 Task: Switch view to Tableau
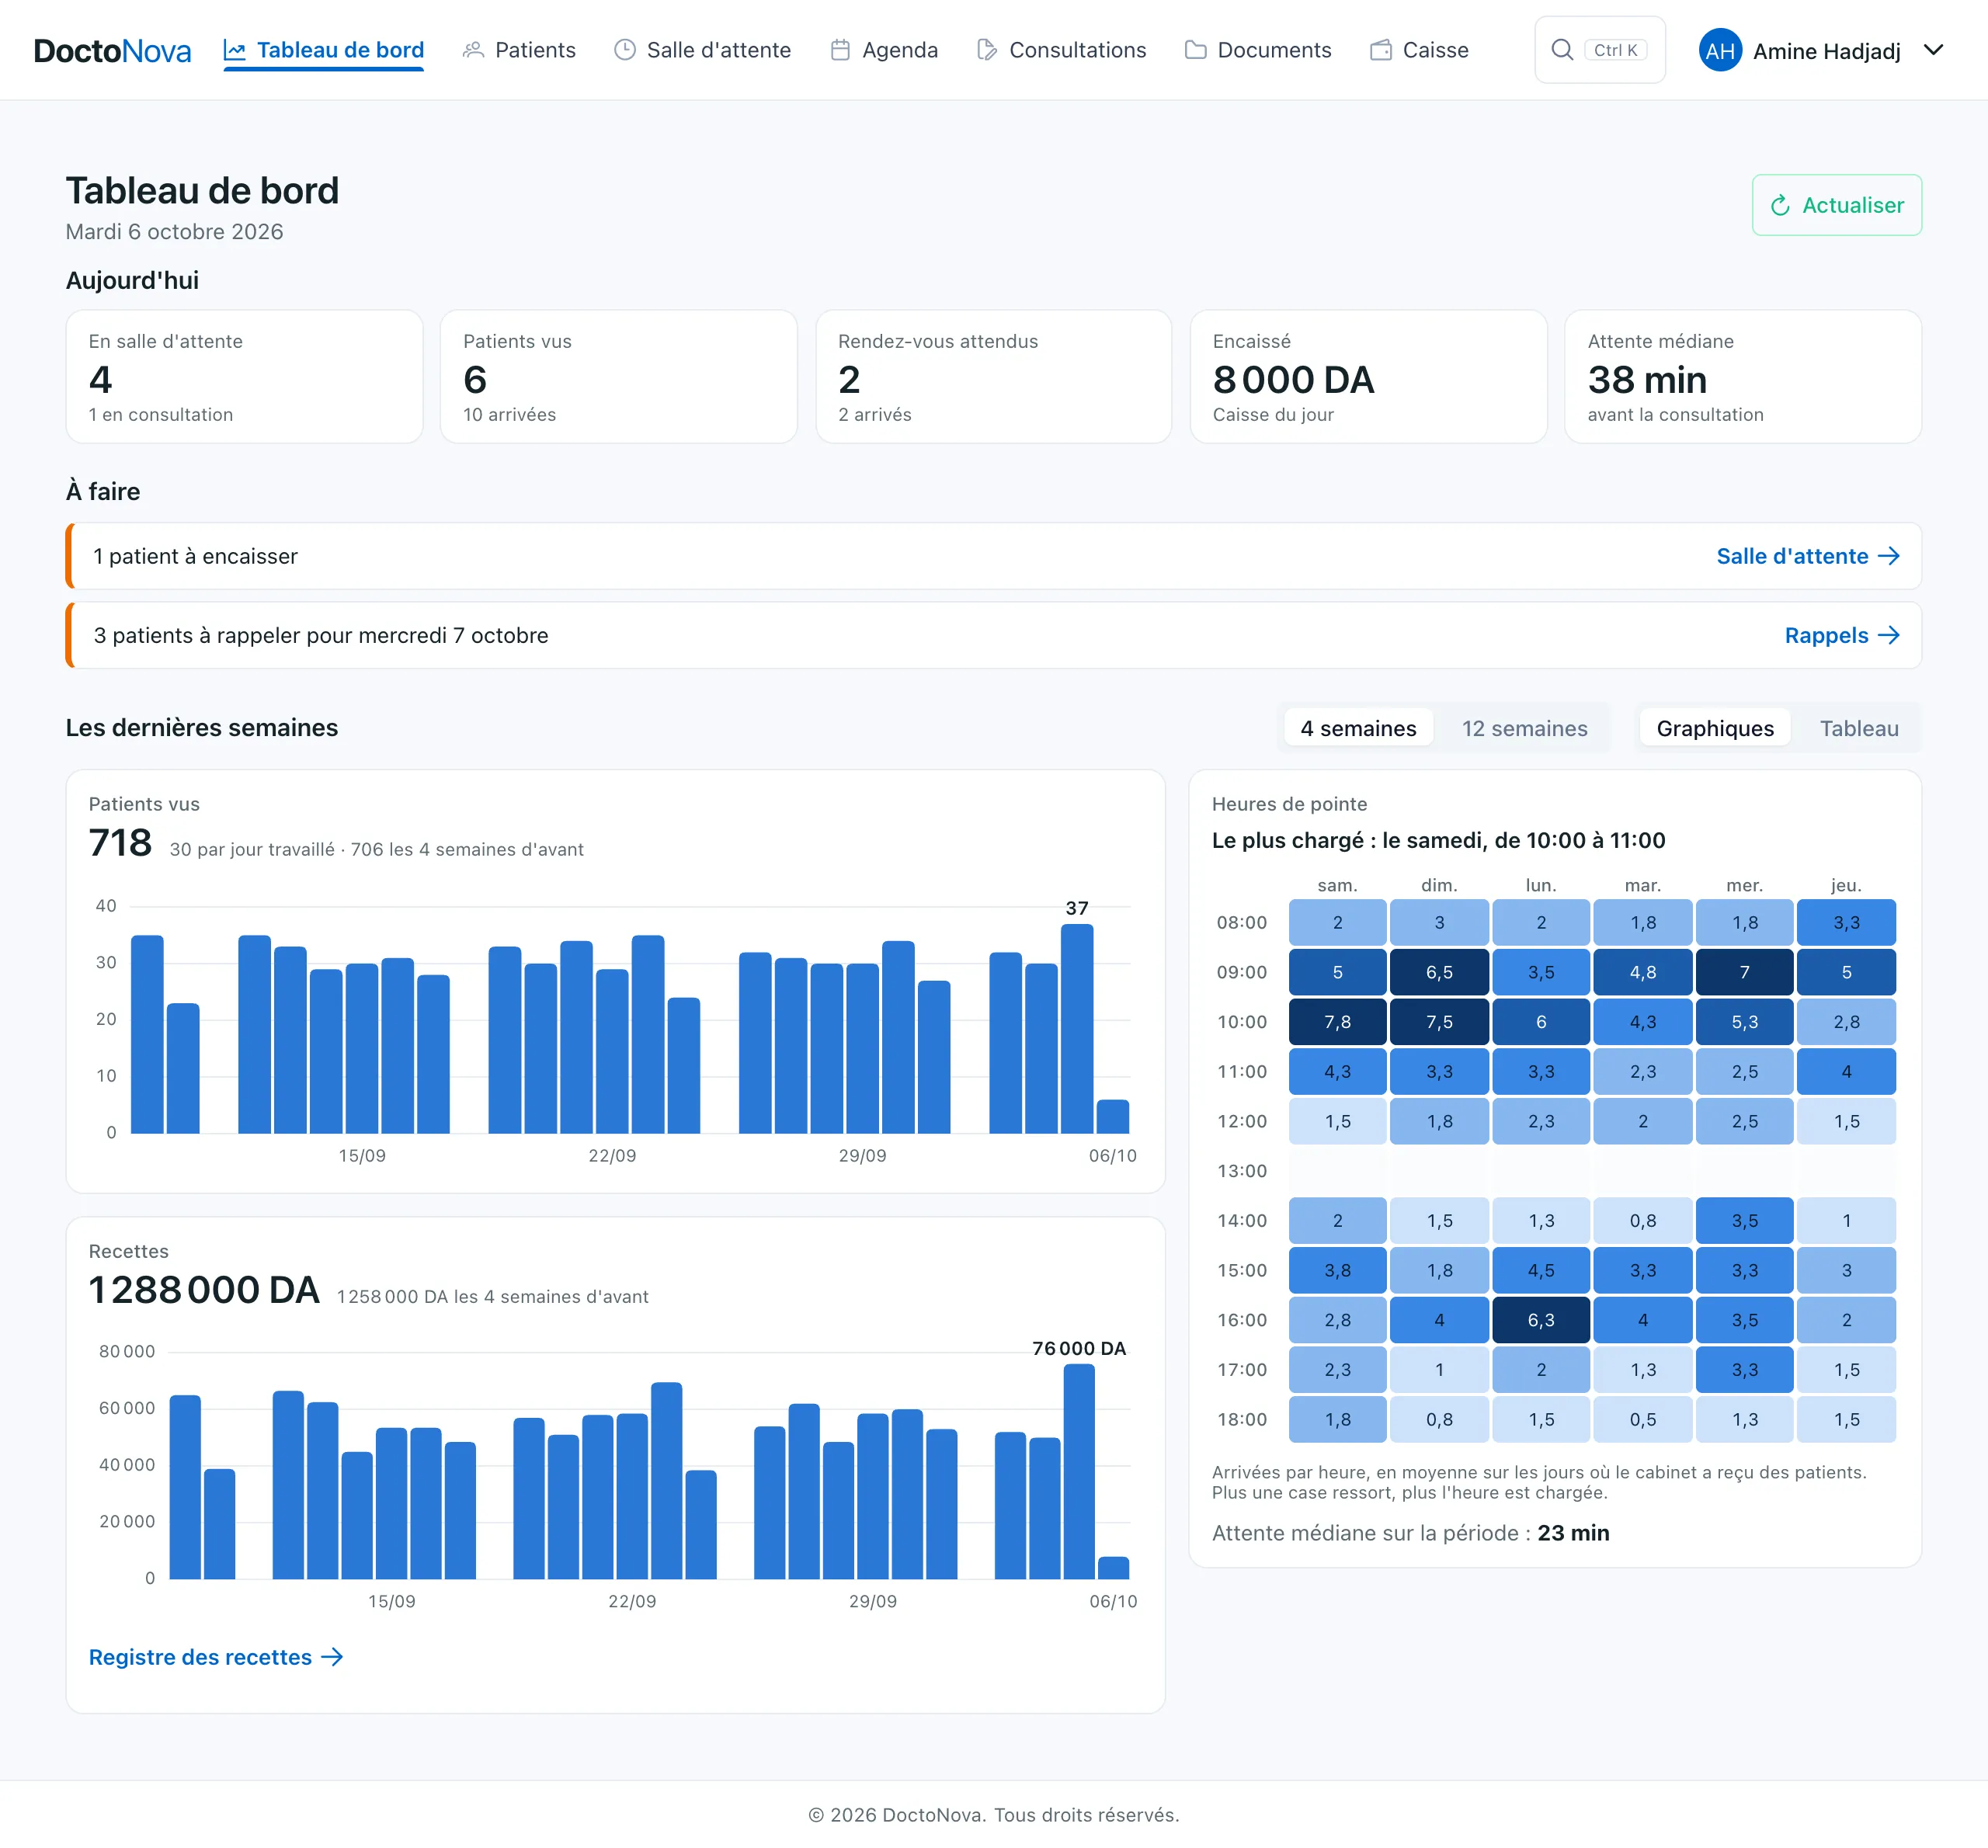click(1858, 728)
